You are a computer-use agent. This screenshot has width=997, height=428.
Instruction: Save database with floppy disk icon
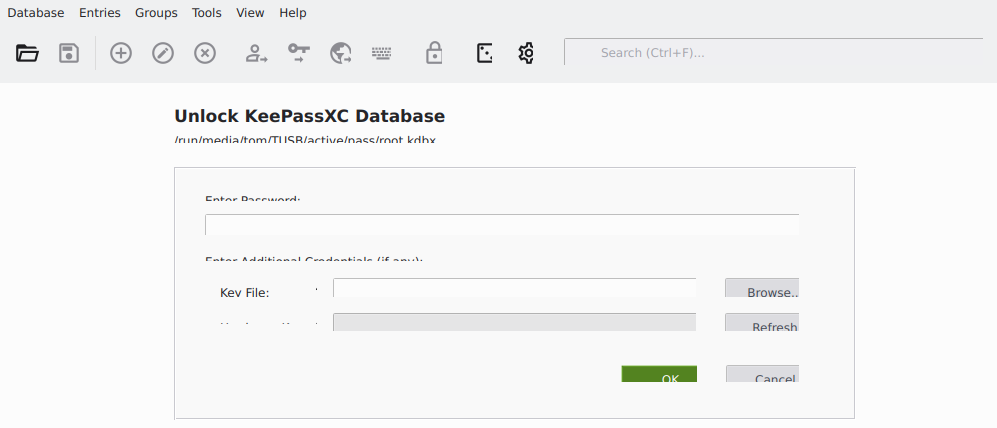point(69,53)
